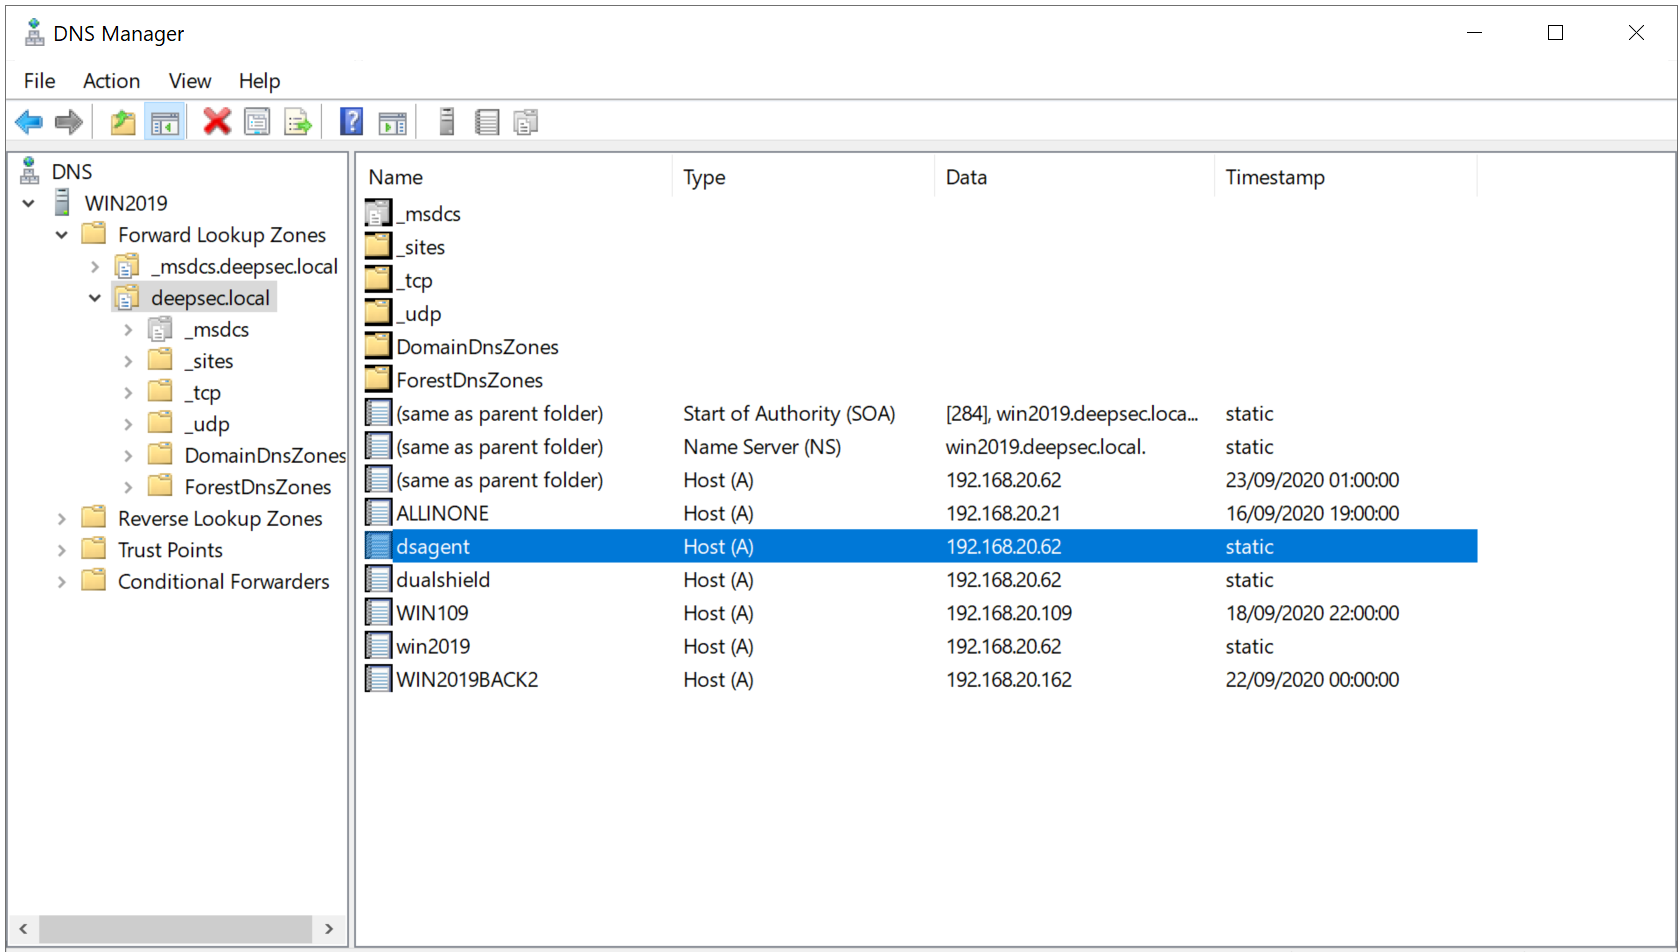Toggle Show/Hide Console Tree button

coord(164,122)
